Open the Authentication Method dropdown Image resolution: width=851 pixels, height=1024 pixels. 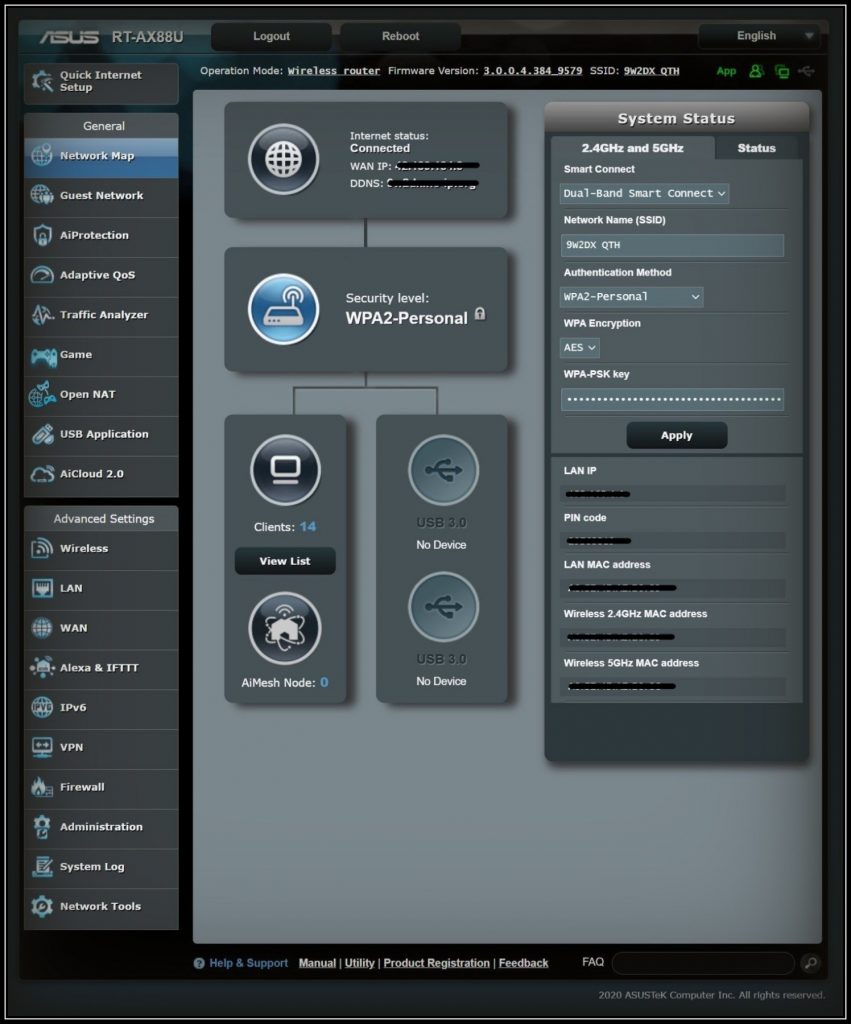[631, 297]
